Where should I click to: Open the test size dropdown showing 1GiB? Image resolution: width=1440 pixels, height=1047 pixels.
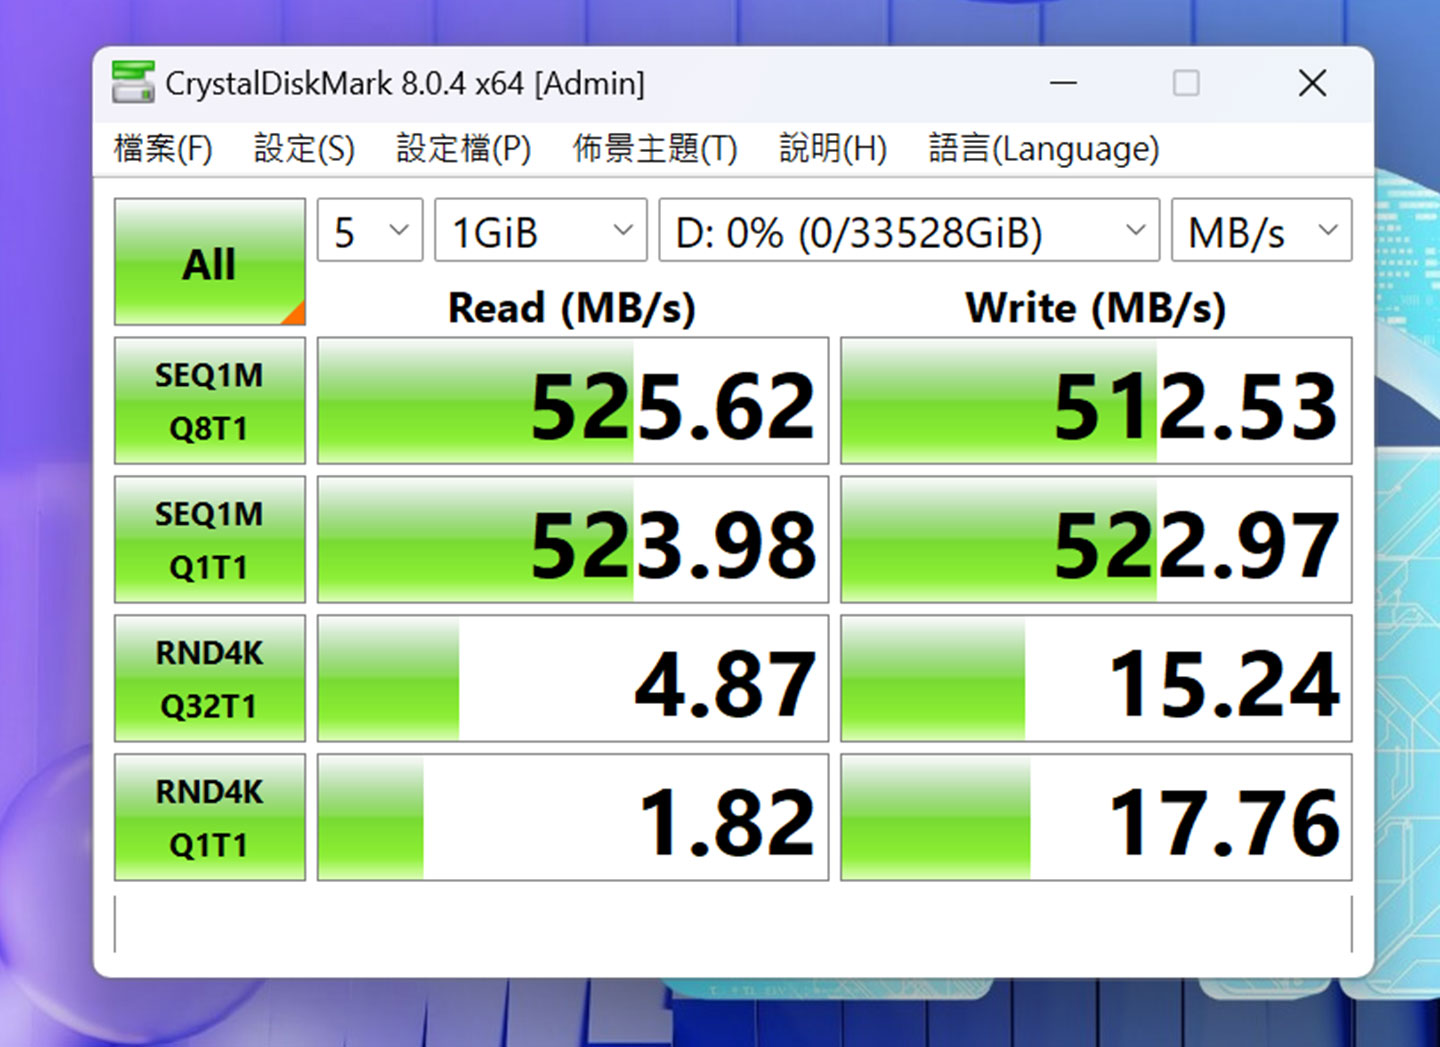[539, 230]
